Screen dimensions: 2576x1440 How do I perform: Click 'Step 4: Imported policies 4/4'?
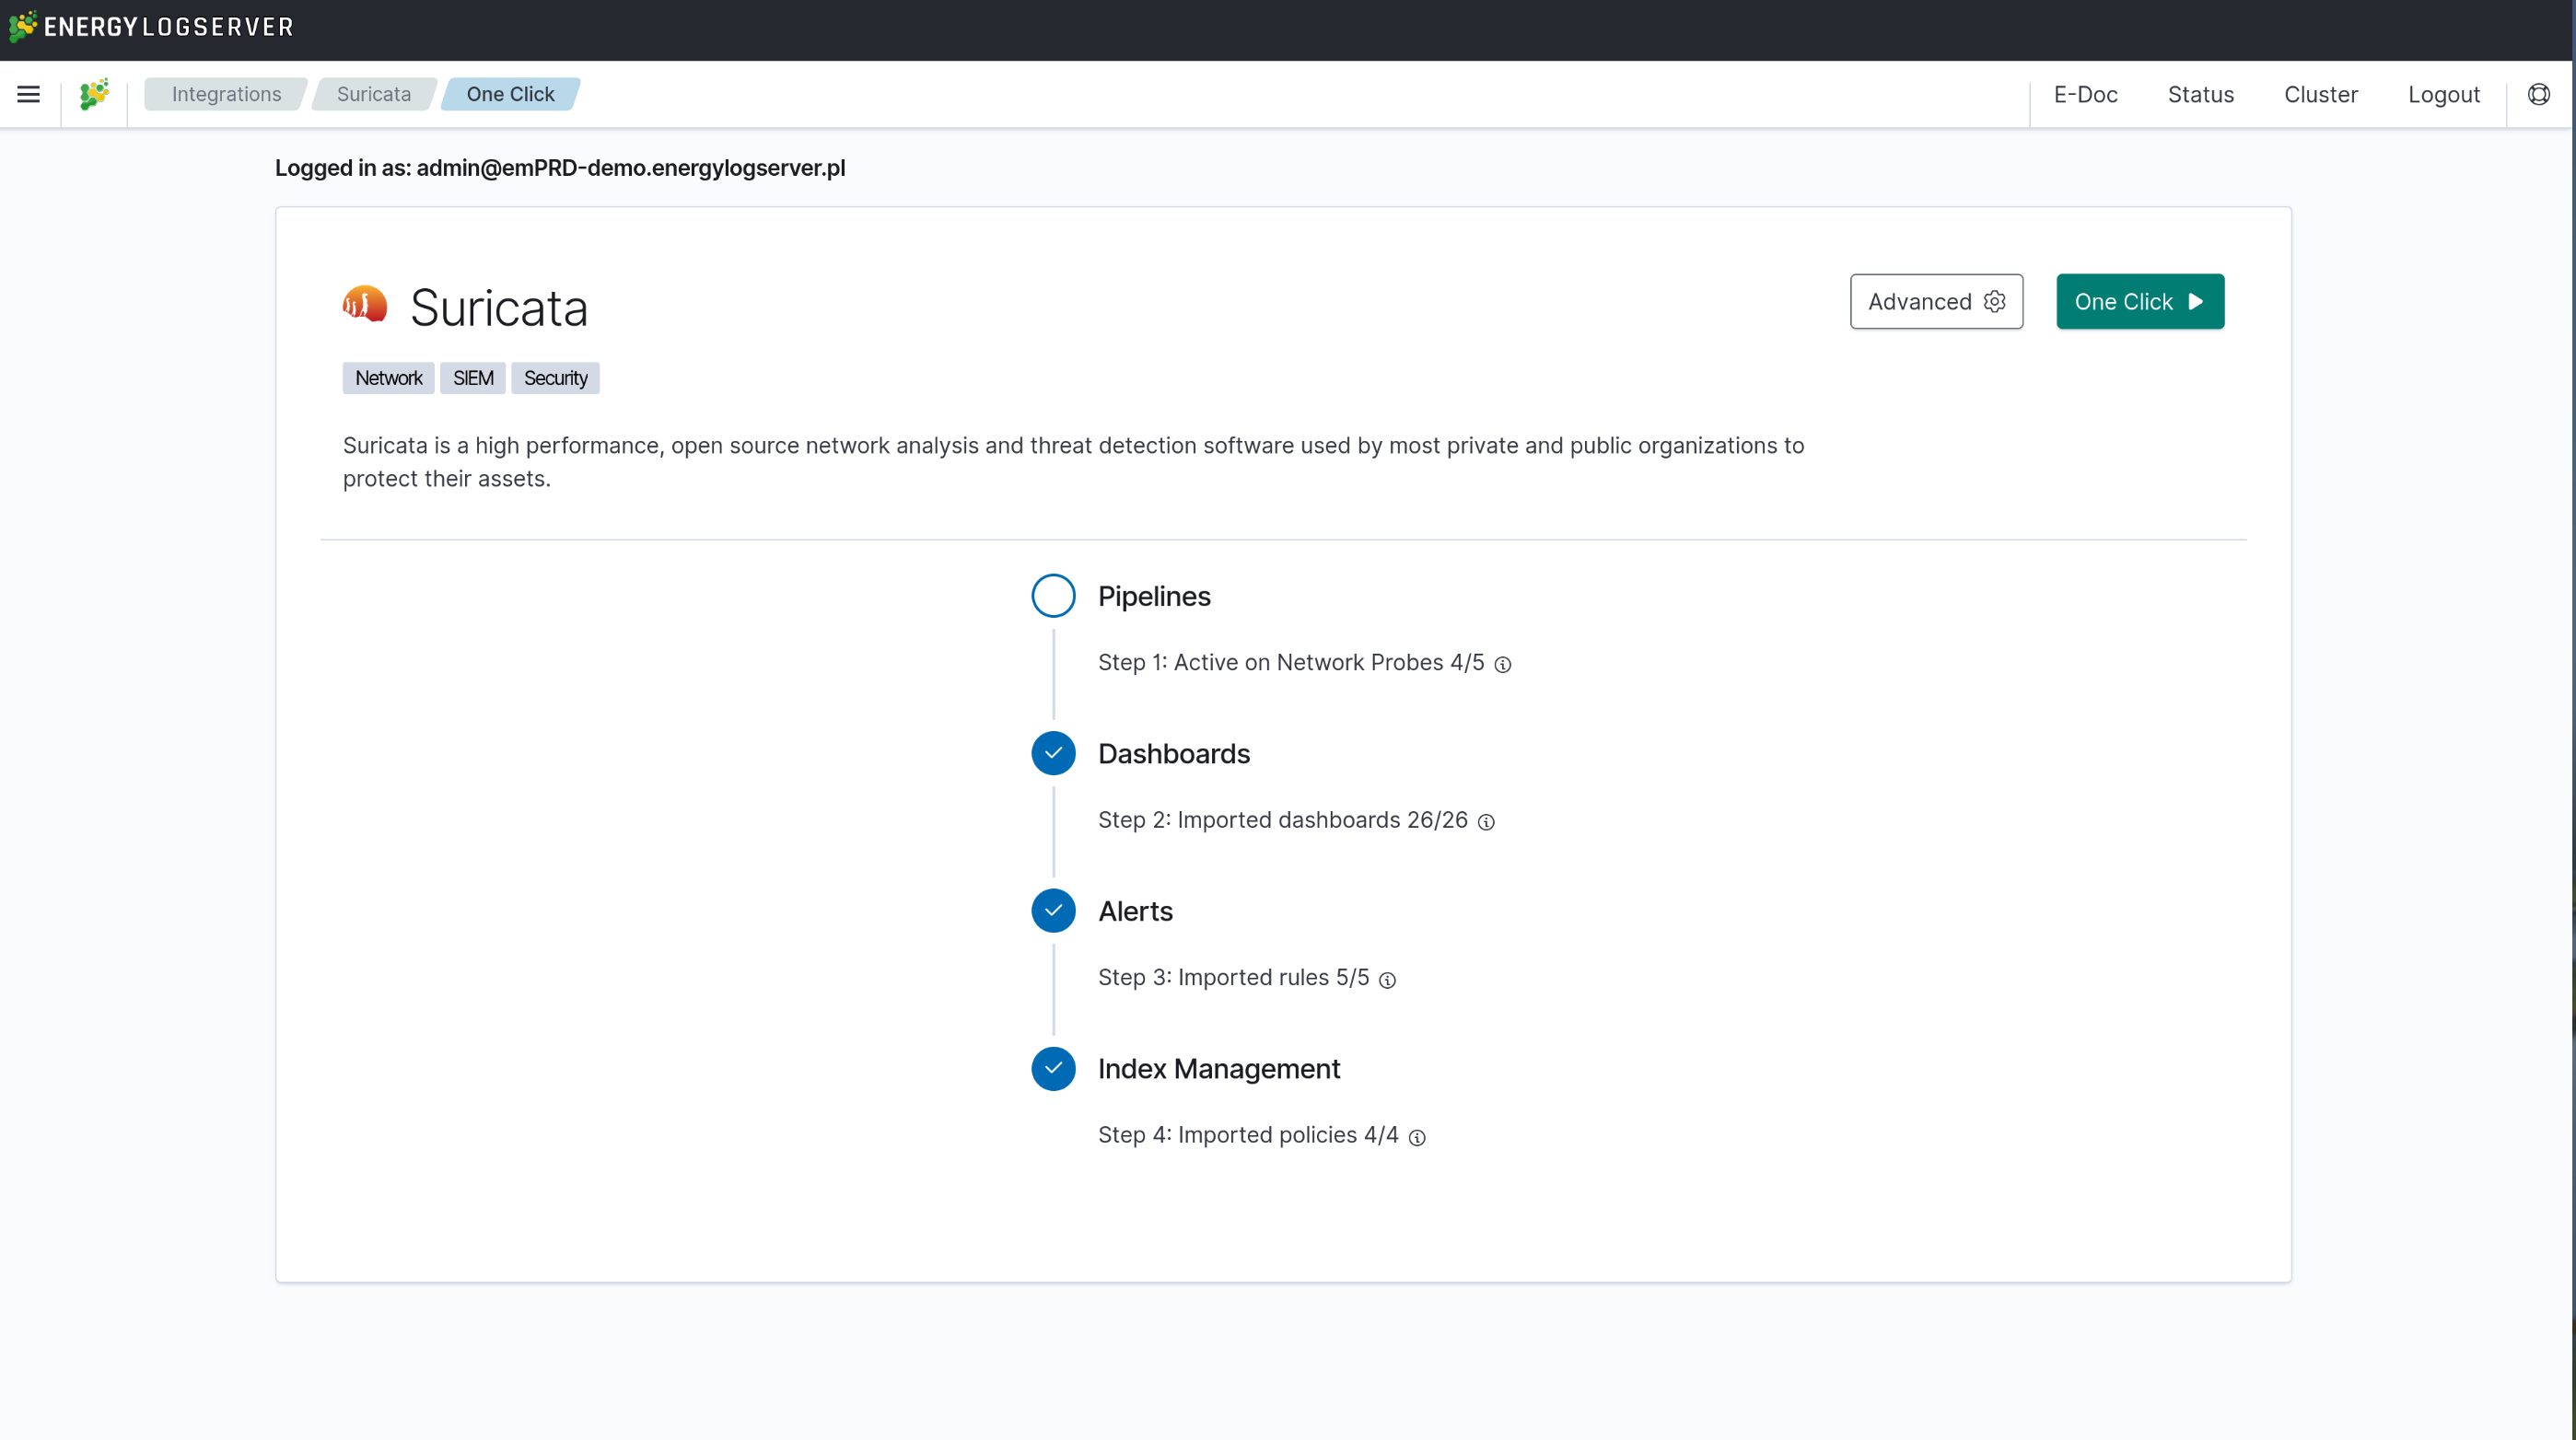coord(1248,1135)
